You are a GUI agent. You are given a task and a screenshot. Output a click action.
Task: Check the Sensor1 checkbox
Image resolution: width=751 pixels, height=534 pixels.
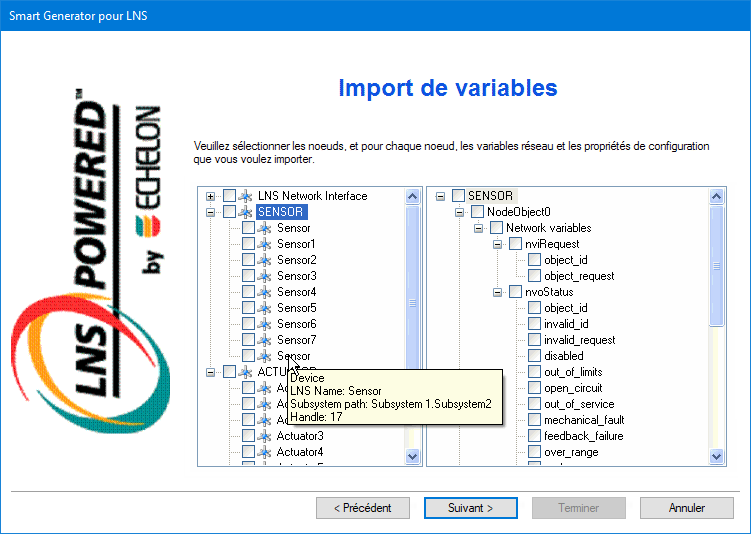248,243
